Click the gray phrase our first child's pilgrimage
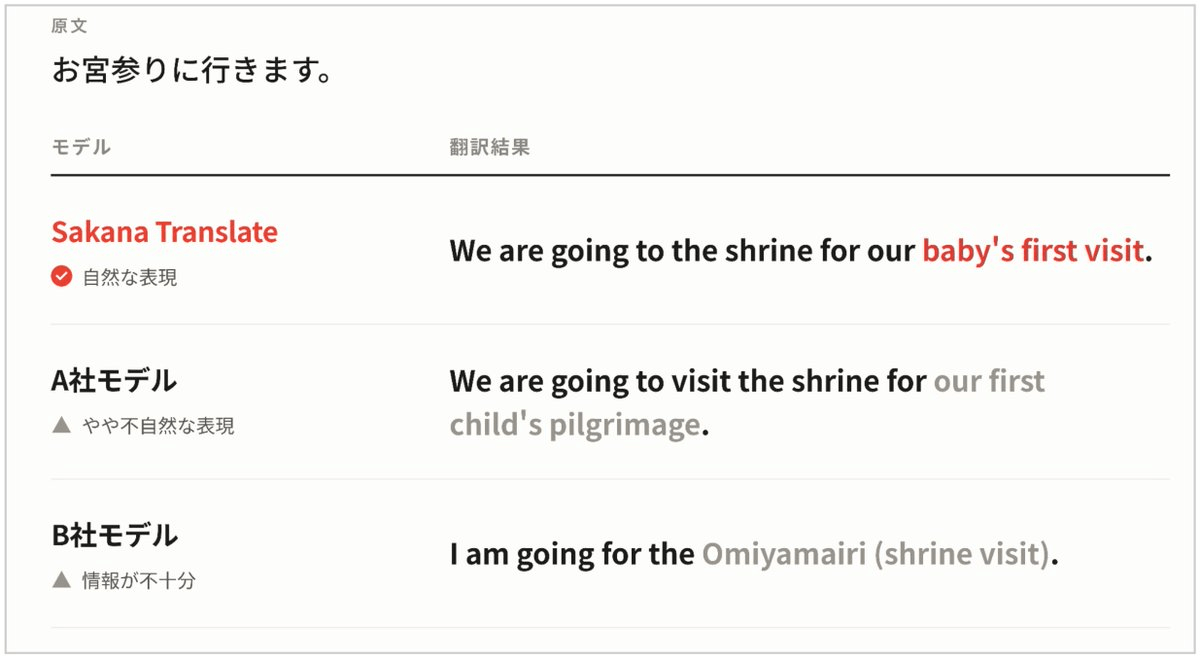This screenshot has width=1200, height=659. (747, 403)
